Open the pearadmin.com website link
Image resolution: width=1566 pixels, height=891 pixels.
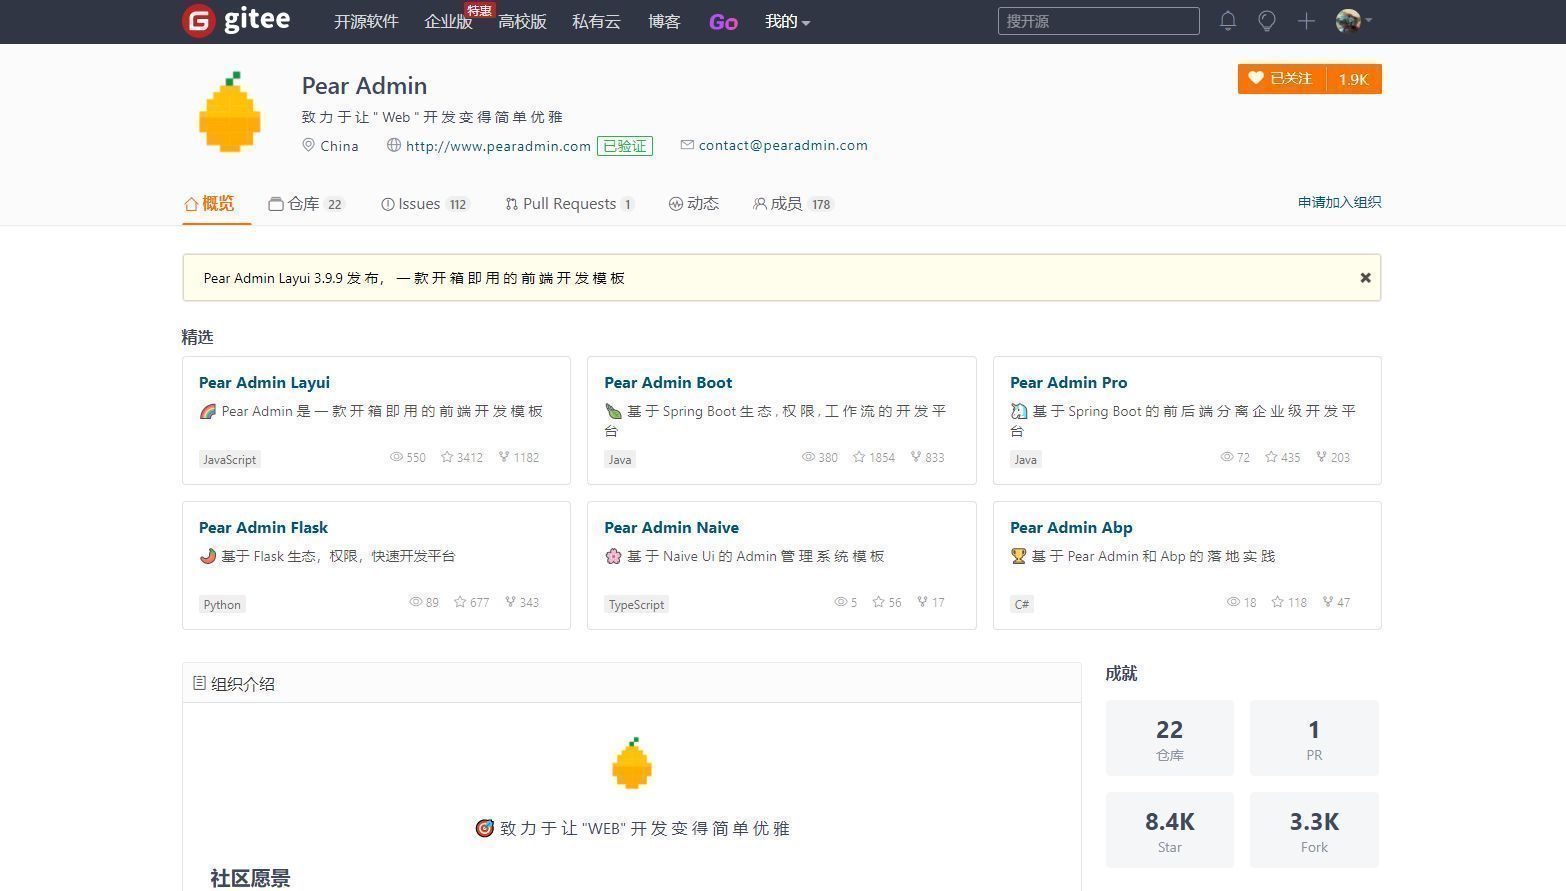click(x=498, y=146)
